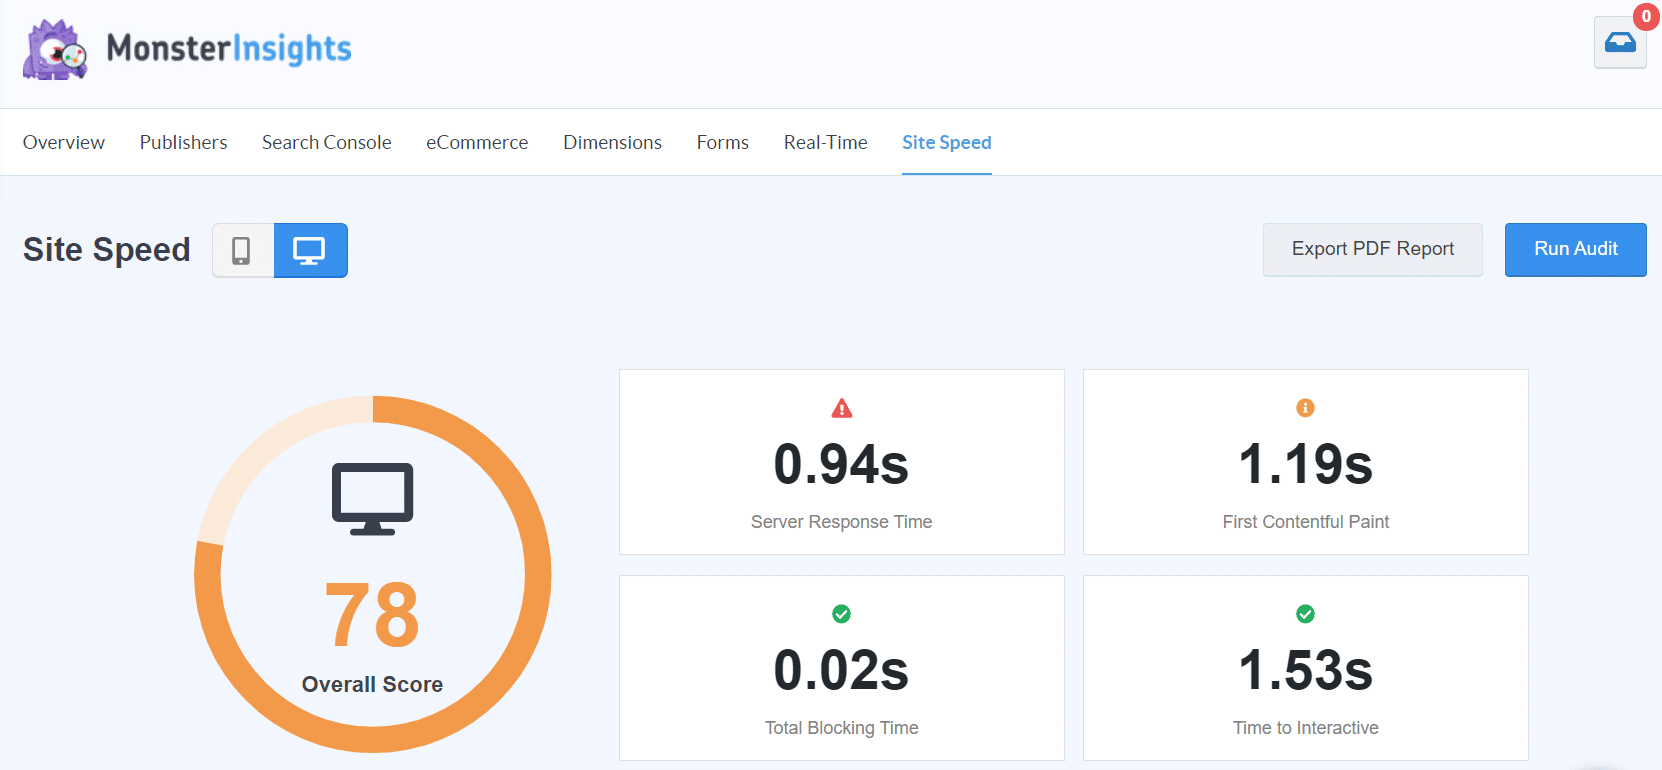Screen dimensions: 1662x770
Task: Click the Export PDF Report button
Action: point(1372,249)
